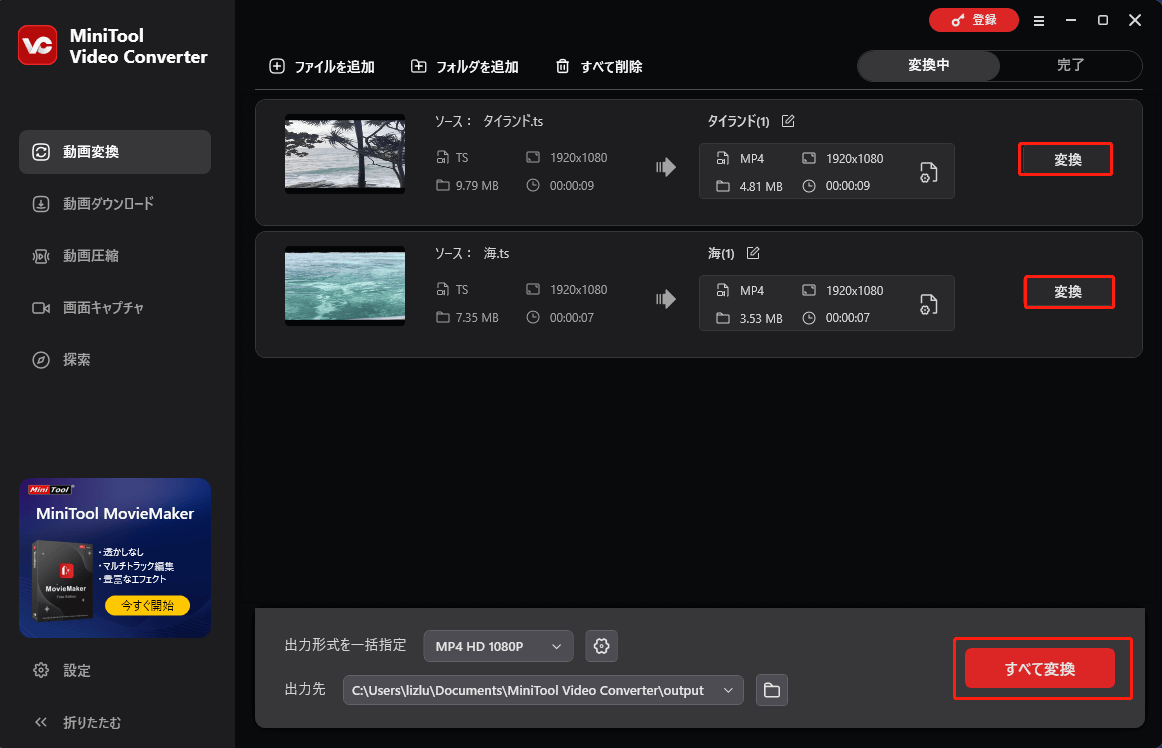Click the 9.79 MB source size
The height and width of the screenshot is (748, 1162).
[477, 186]
